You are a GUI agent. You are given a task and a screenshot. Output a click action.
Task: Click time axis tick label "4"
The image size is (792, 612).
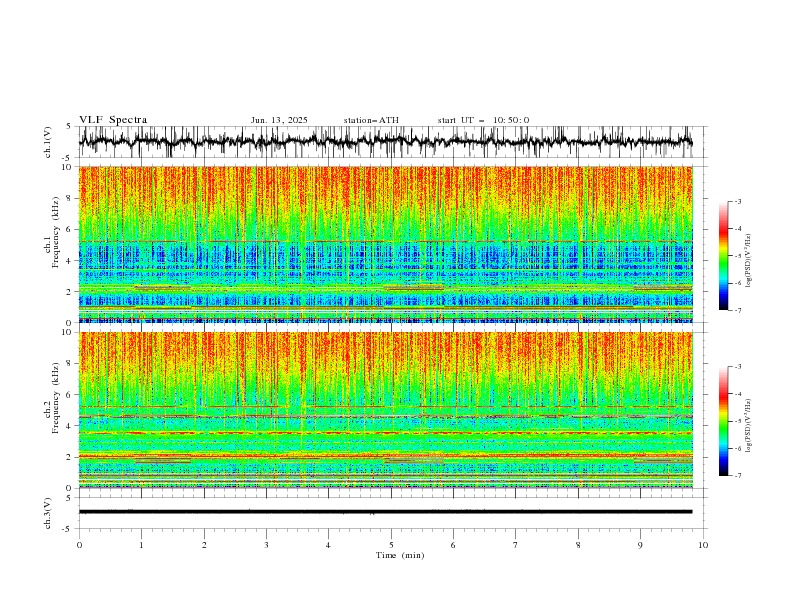[328, 545]
